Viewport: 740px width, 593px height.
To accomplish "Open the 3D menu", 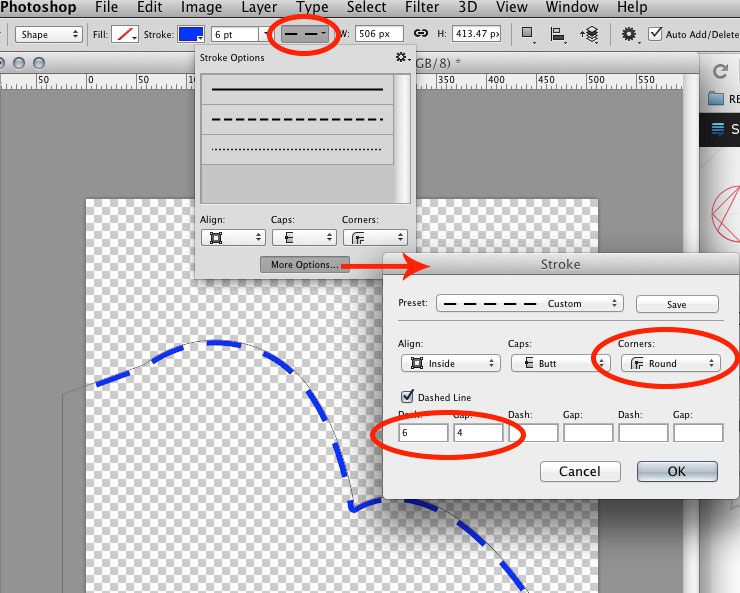I will [x=467, y=7].
